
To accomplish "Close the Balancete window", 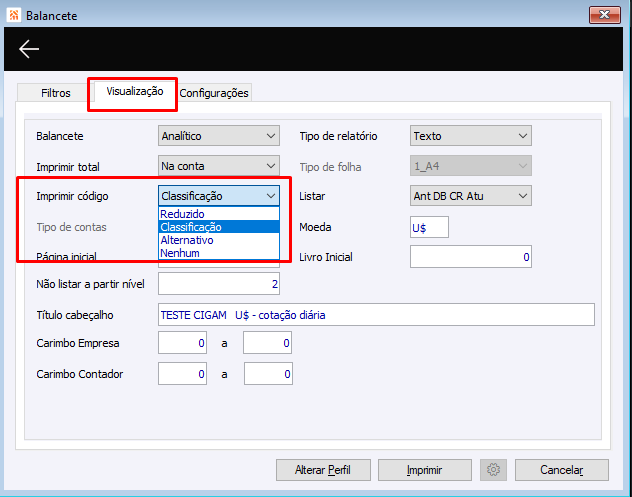I will pos(604,15).
